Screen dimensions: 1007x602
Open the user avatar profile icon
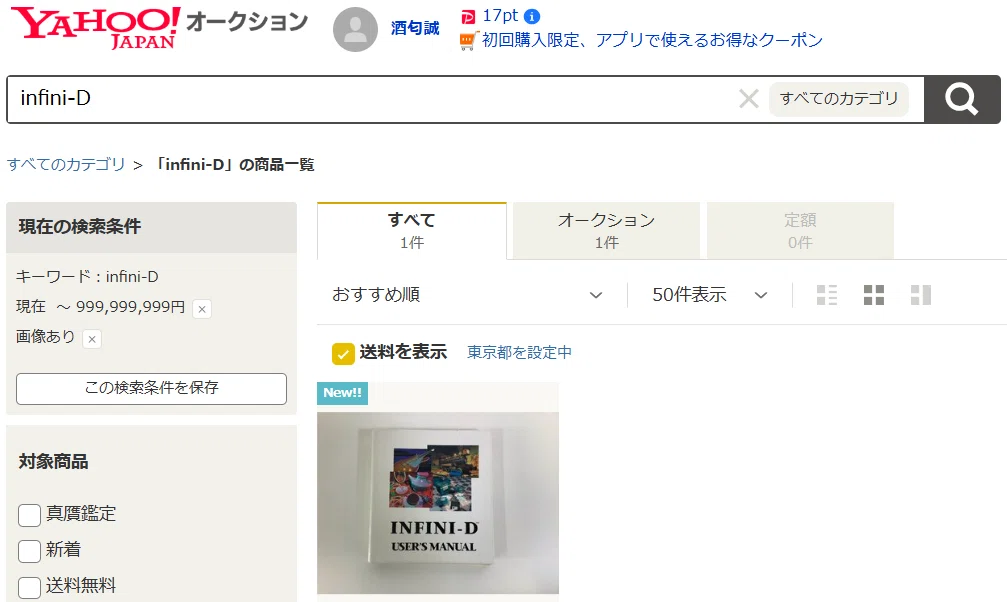[355, 30]
